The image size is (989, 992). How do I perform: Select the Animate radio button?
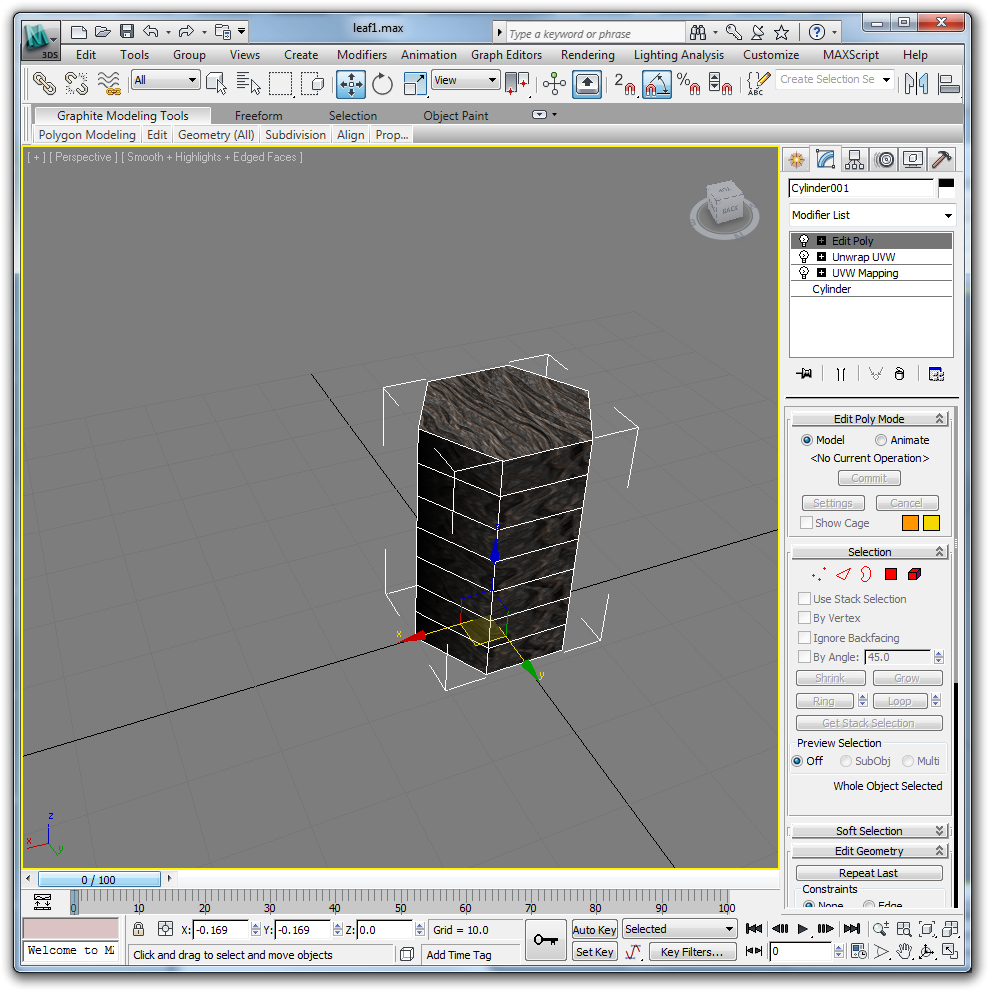[x=881, y=440]
